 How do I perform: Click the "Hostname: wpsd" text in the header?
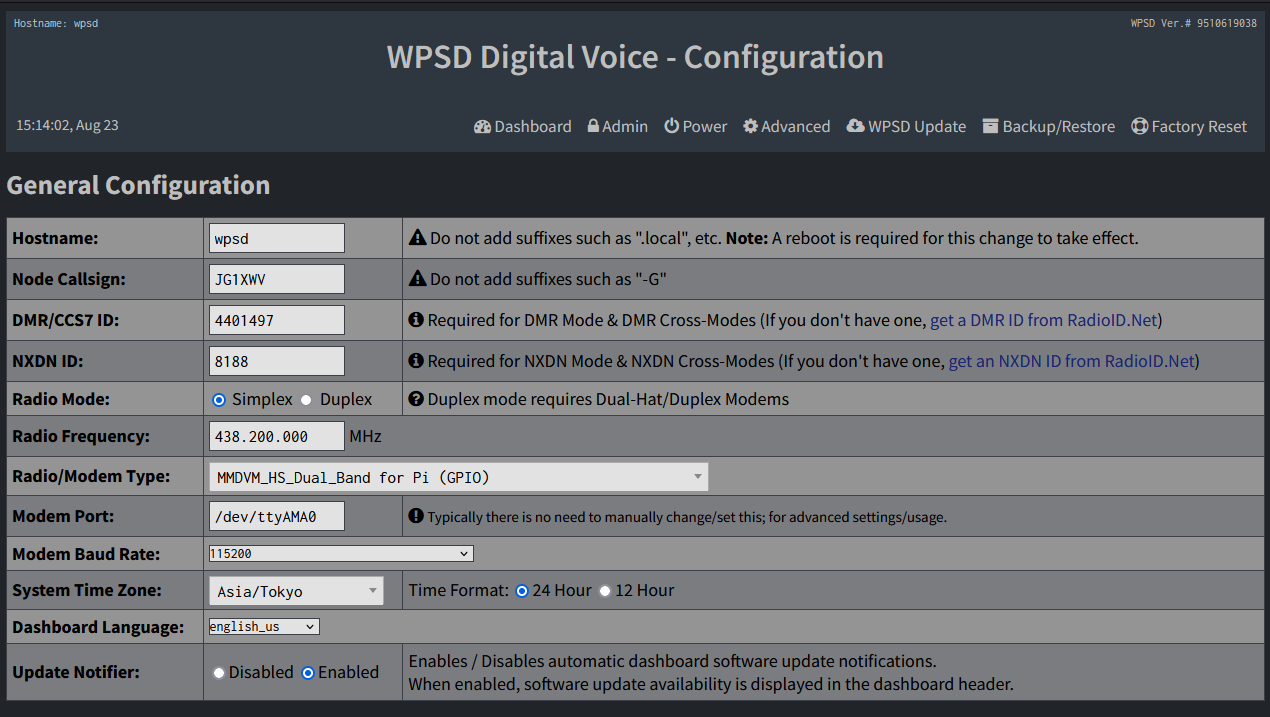[56, 23]
